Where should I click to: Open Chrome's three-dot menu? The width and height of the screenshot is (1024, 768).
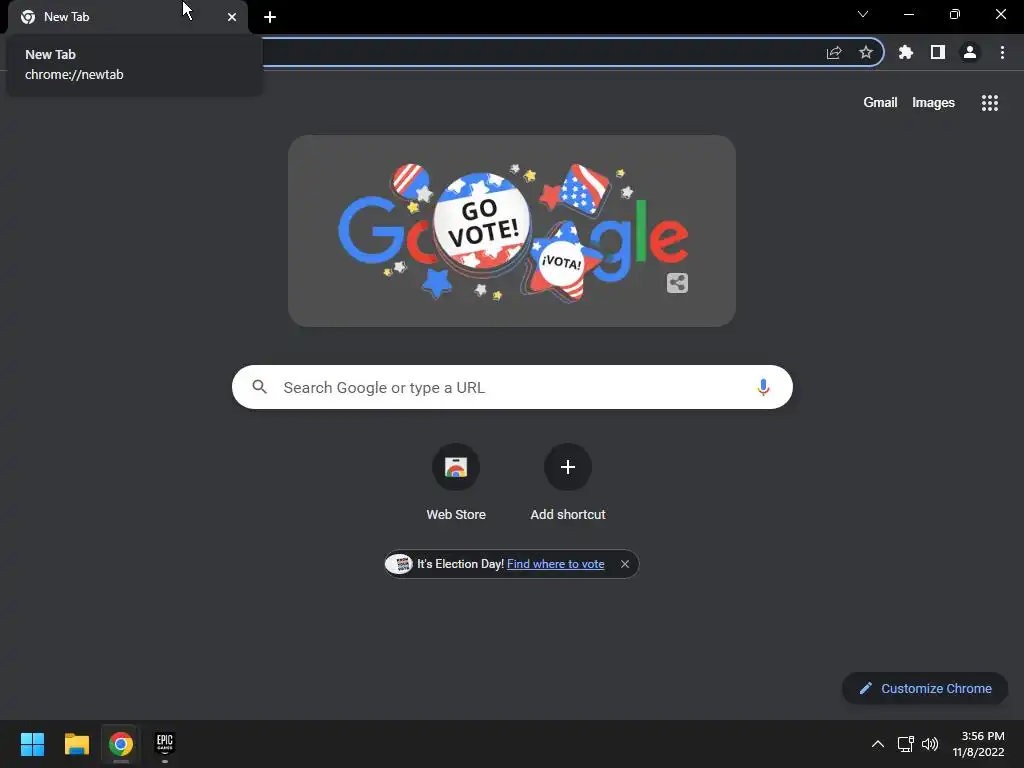point(1002,52)
